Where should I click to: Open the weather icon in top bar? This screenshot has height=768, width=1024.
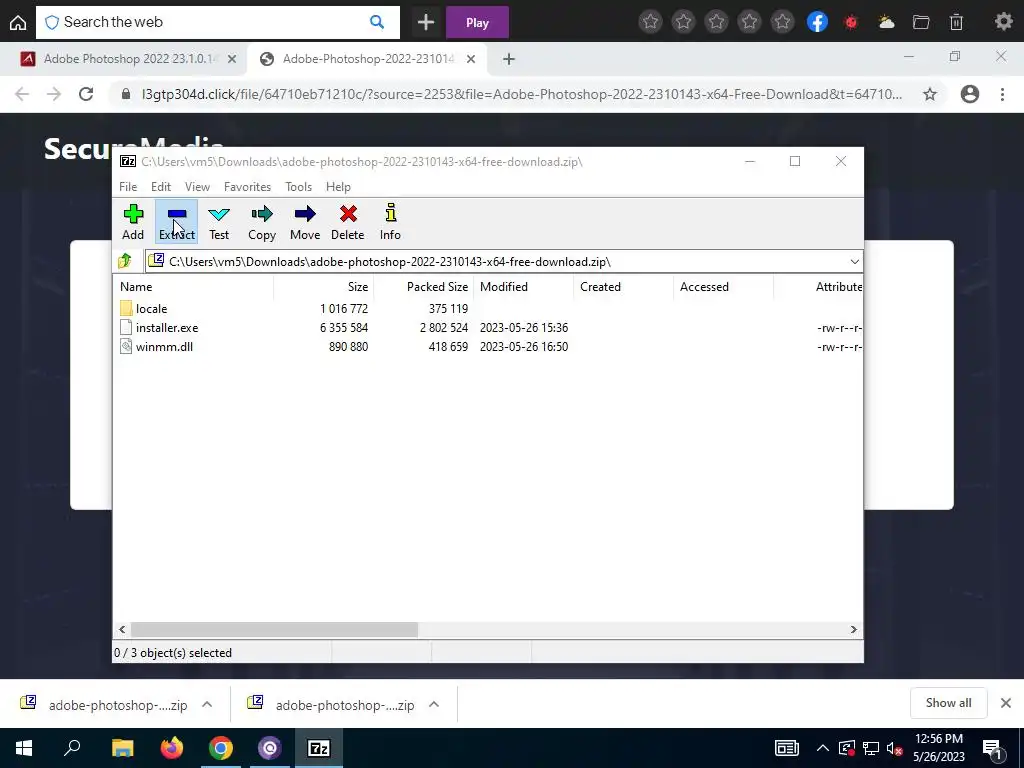886,22
